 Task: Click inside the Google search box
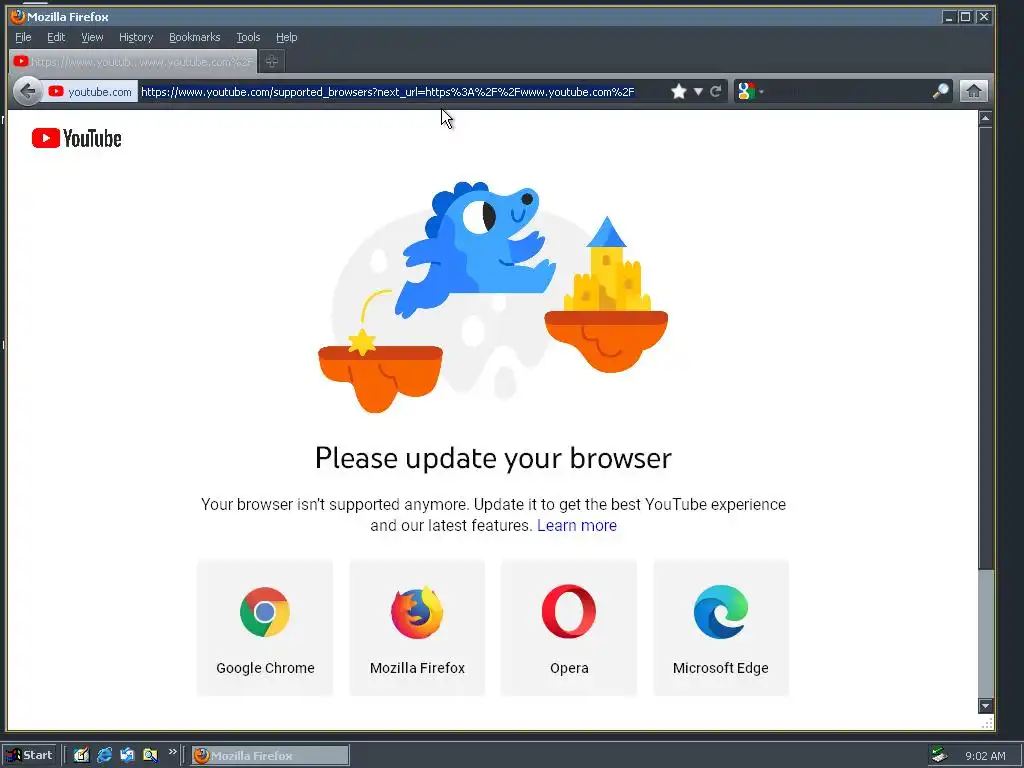(x=848, y=91)
